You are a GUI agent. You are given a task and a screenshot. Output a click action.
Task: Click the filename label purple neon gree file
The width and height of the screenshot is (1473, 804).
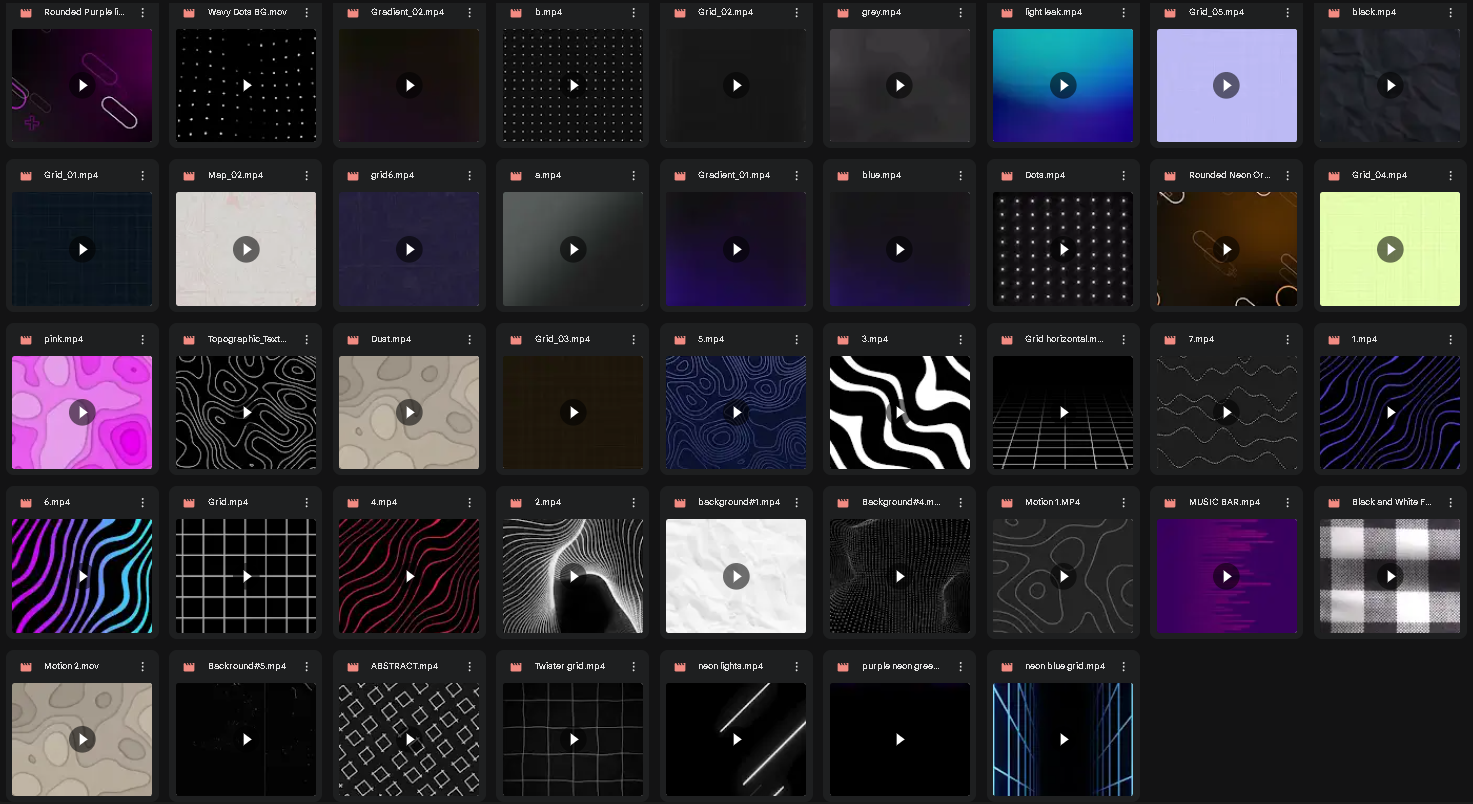pos(903,666)
